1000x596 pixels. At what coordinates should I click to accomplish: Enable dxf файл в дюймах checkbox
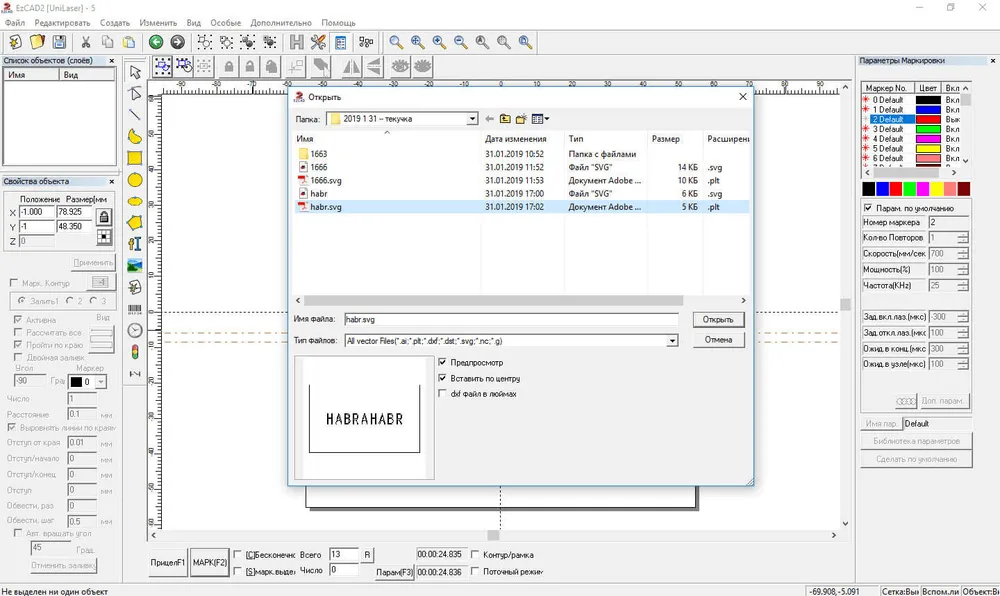(x=443, y=394)
